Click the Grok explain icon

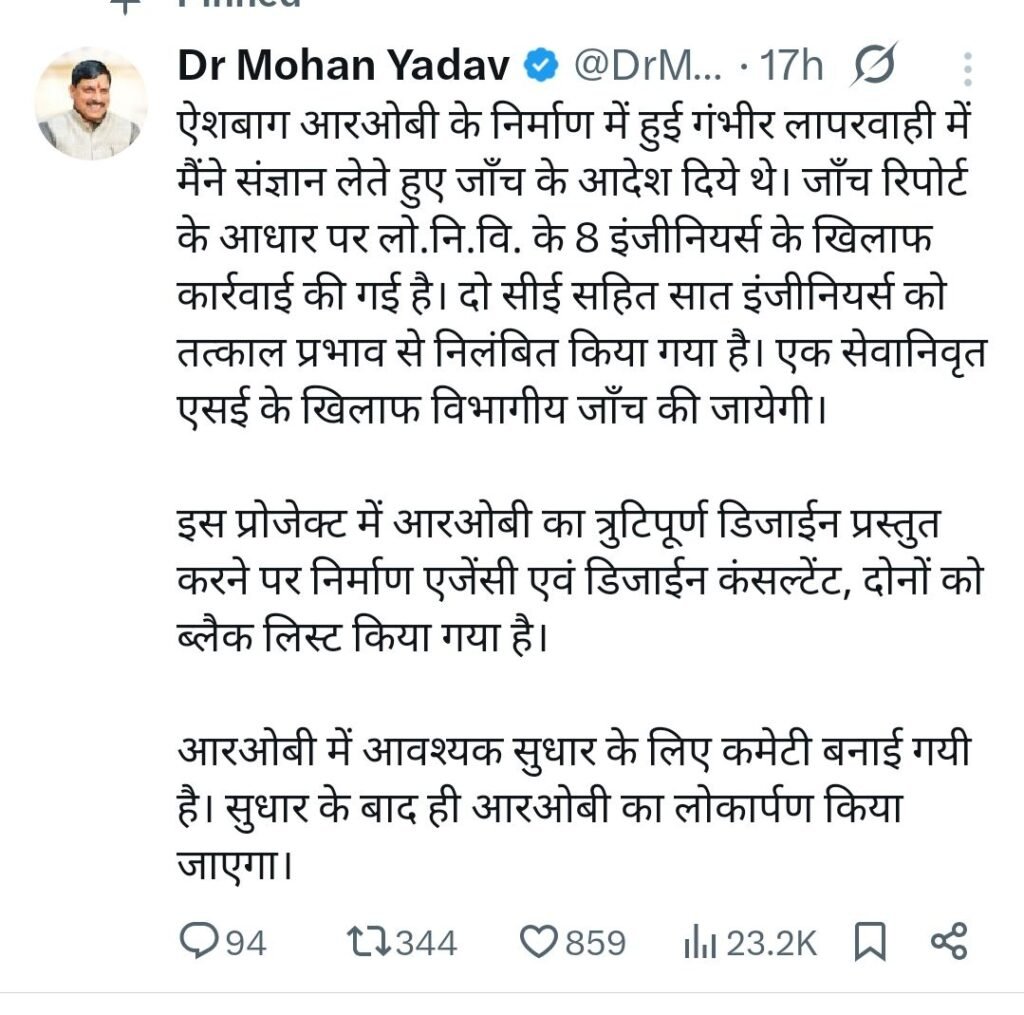[876, 67]
